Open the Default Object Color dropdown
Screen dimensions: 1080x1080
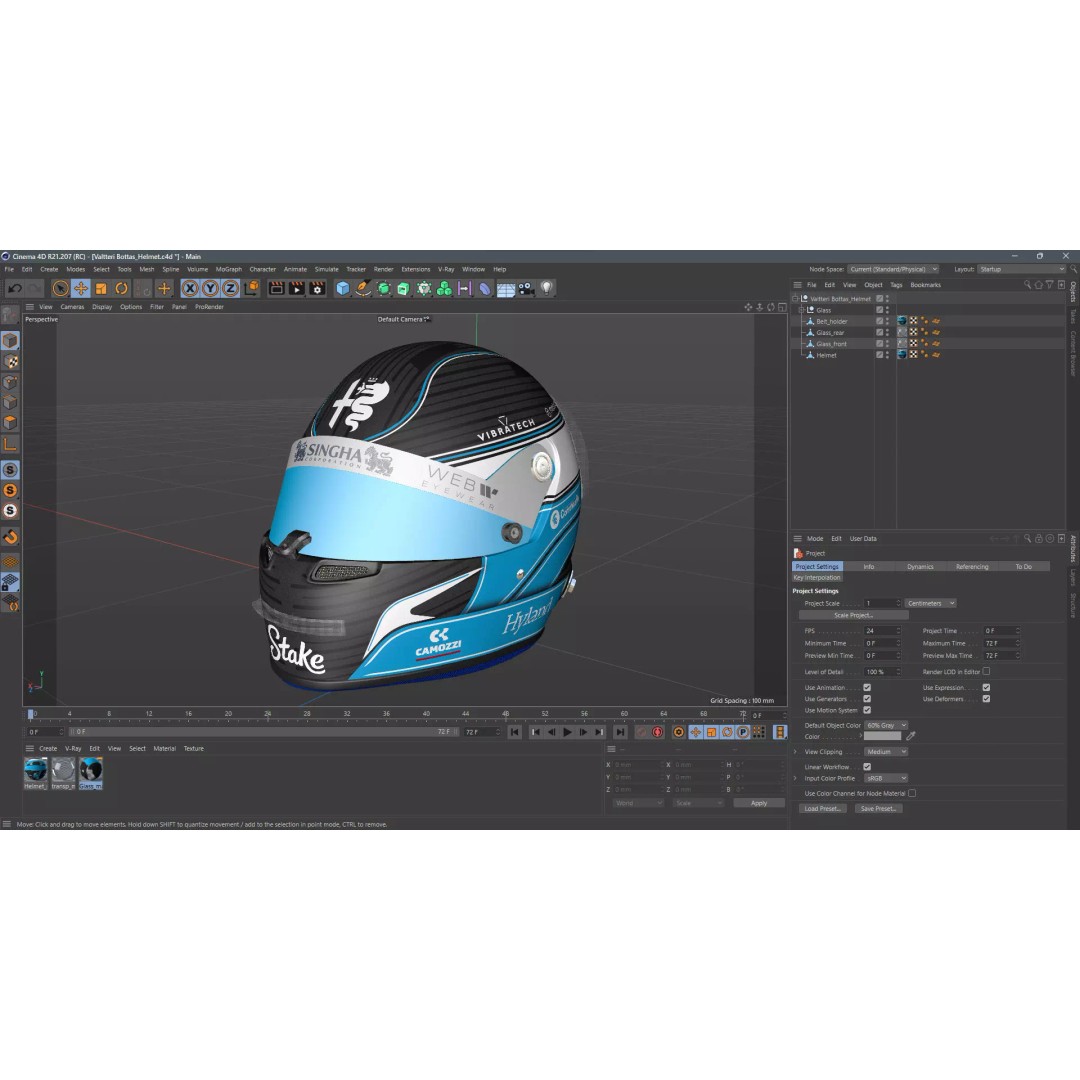886,725
